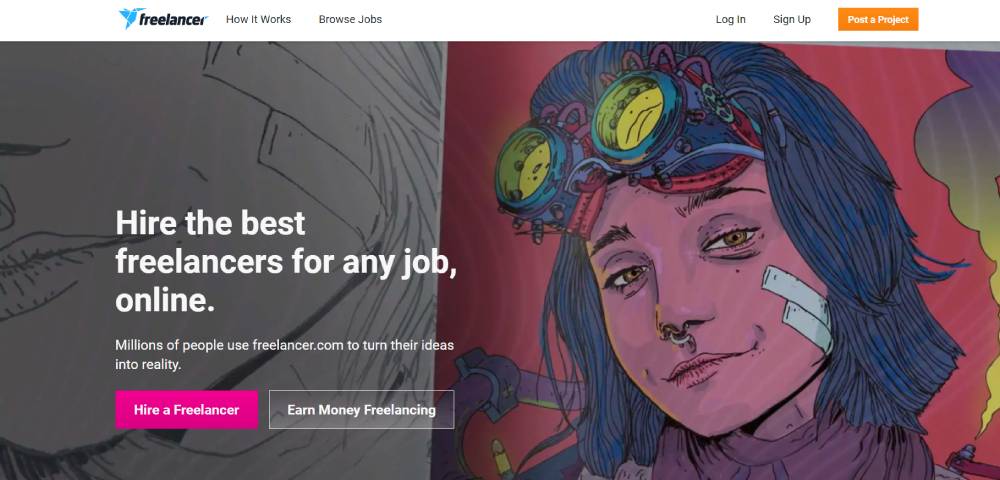Click the freelancer wordmark text in header
This screenshot has width=1000, height=480.
pos(174,18)
